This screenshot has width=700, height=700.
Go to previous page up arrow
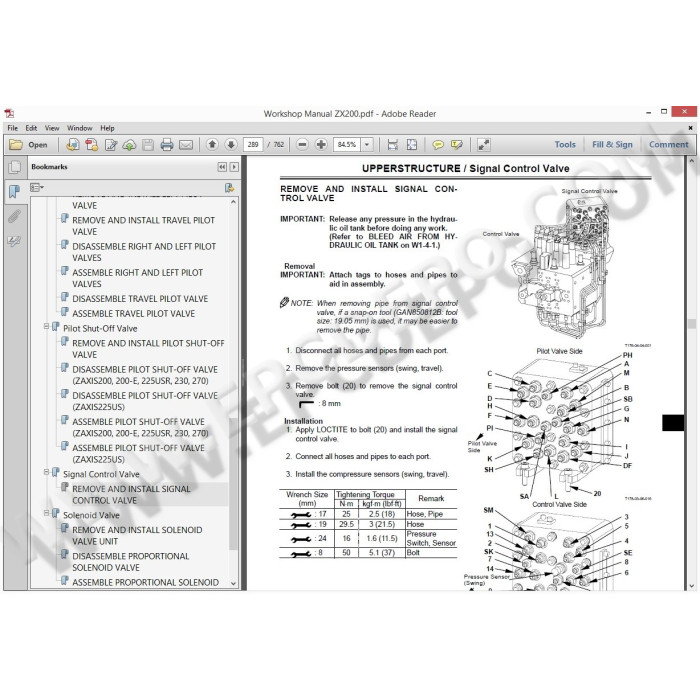[212, 144]
